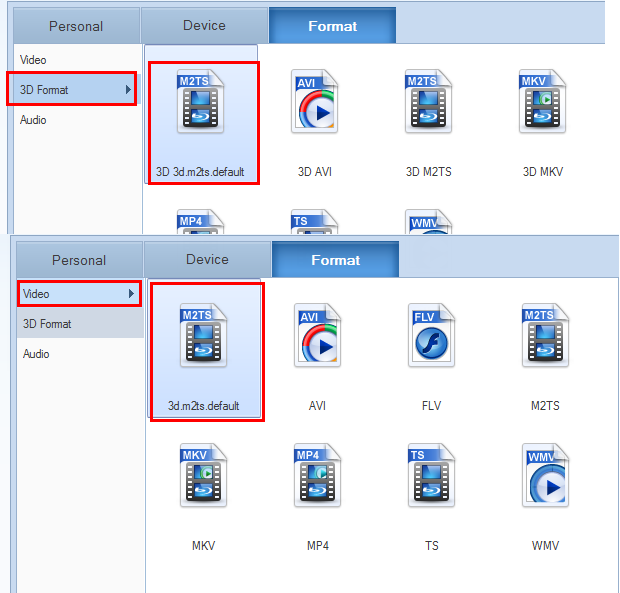Pick the M2TS format icon in bottom panel
This screenshot has width=620, height=593.
(x=545, y=335)
